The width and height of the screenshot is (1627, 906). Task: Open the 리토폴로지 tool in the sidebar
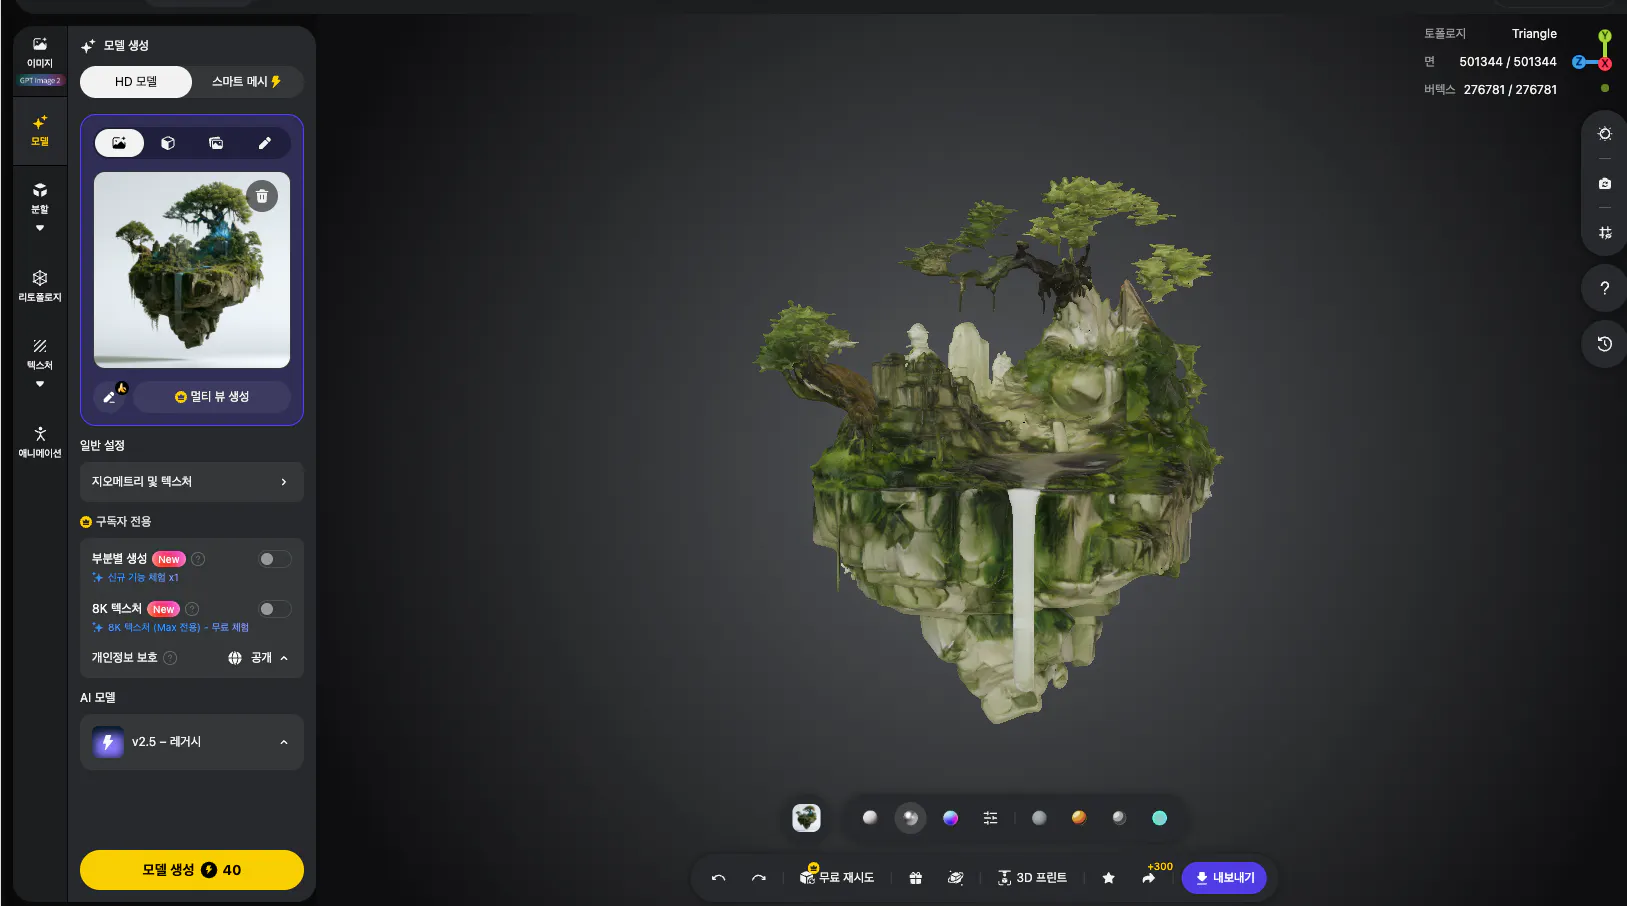pos(40,286)
